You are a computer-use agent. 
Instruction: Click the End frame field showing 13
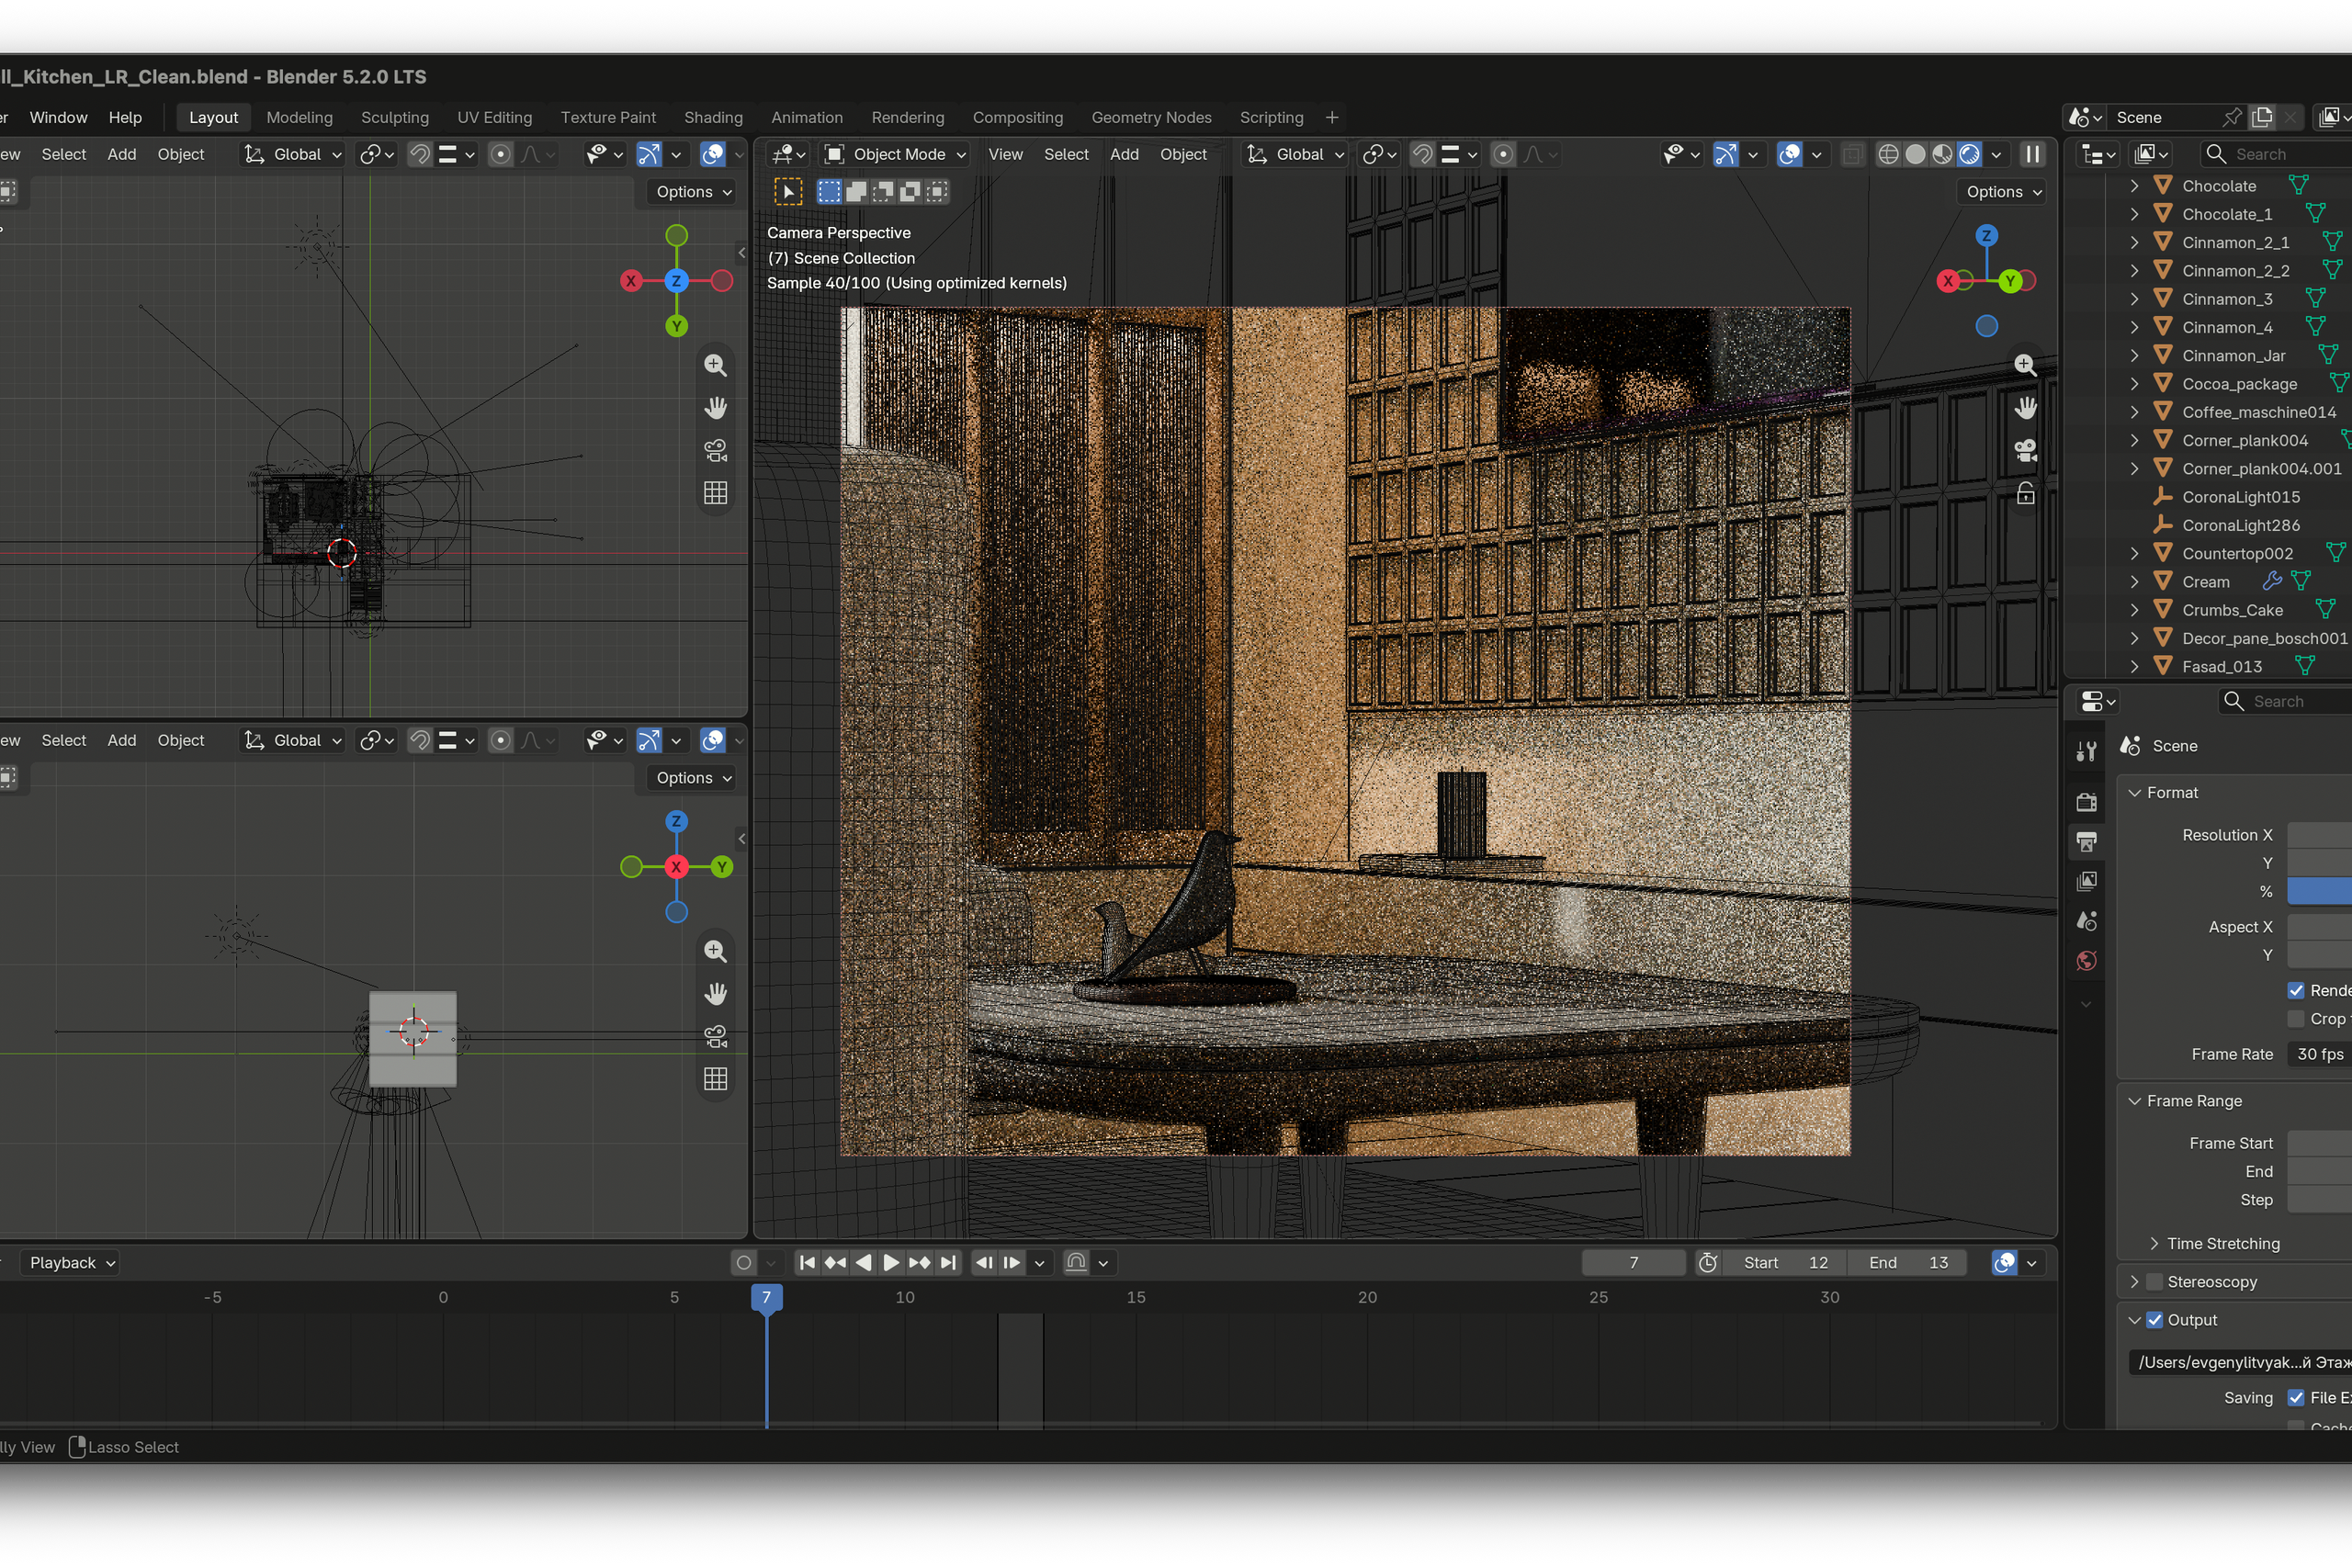tap(1907, 1263)
